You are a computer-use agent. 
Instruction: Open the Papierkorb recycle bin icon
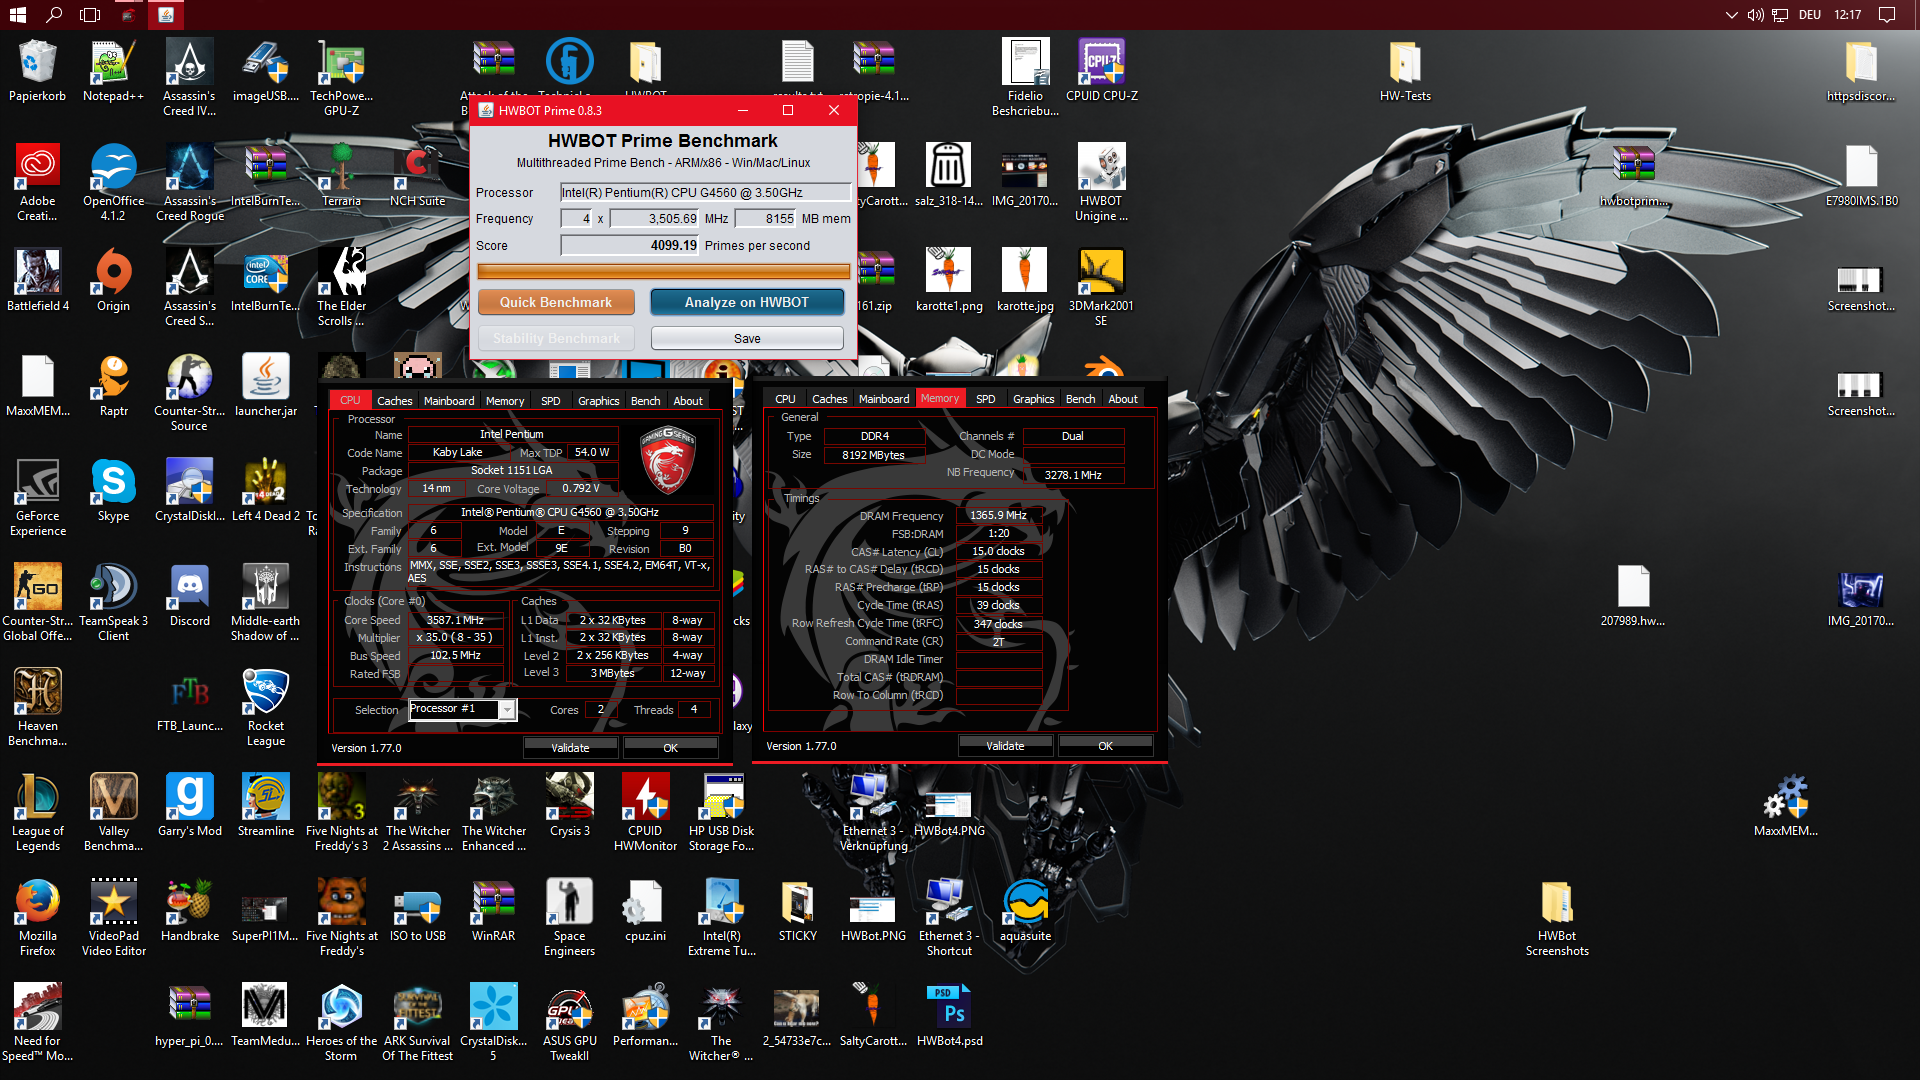(37, 71)
